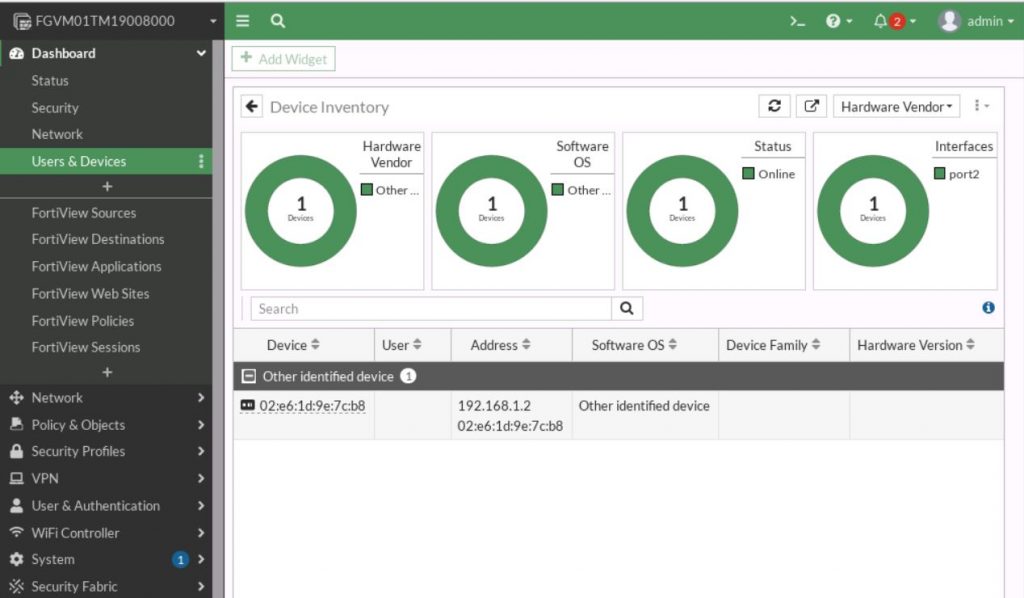This screenshot has height=598, width=1024.
Task: Click the info icon beside the search bar
Action: coord(988,308)
